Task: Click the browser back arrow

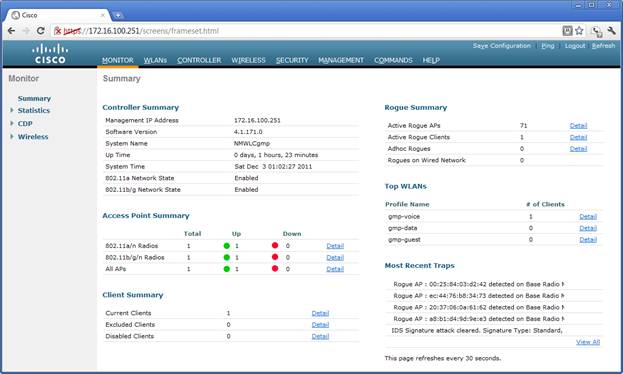Action: (12, 31)
